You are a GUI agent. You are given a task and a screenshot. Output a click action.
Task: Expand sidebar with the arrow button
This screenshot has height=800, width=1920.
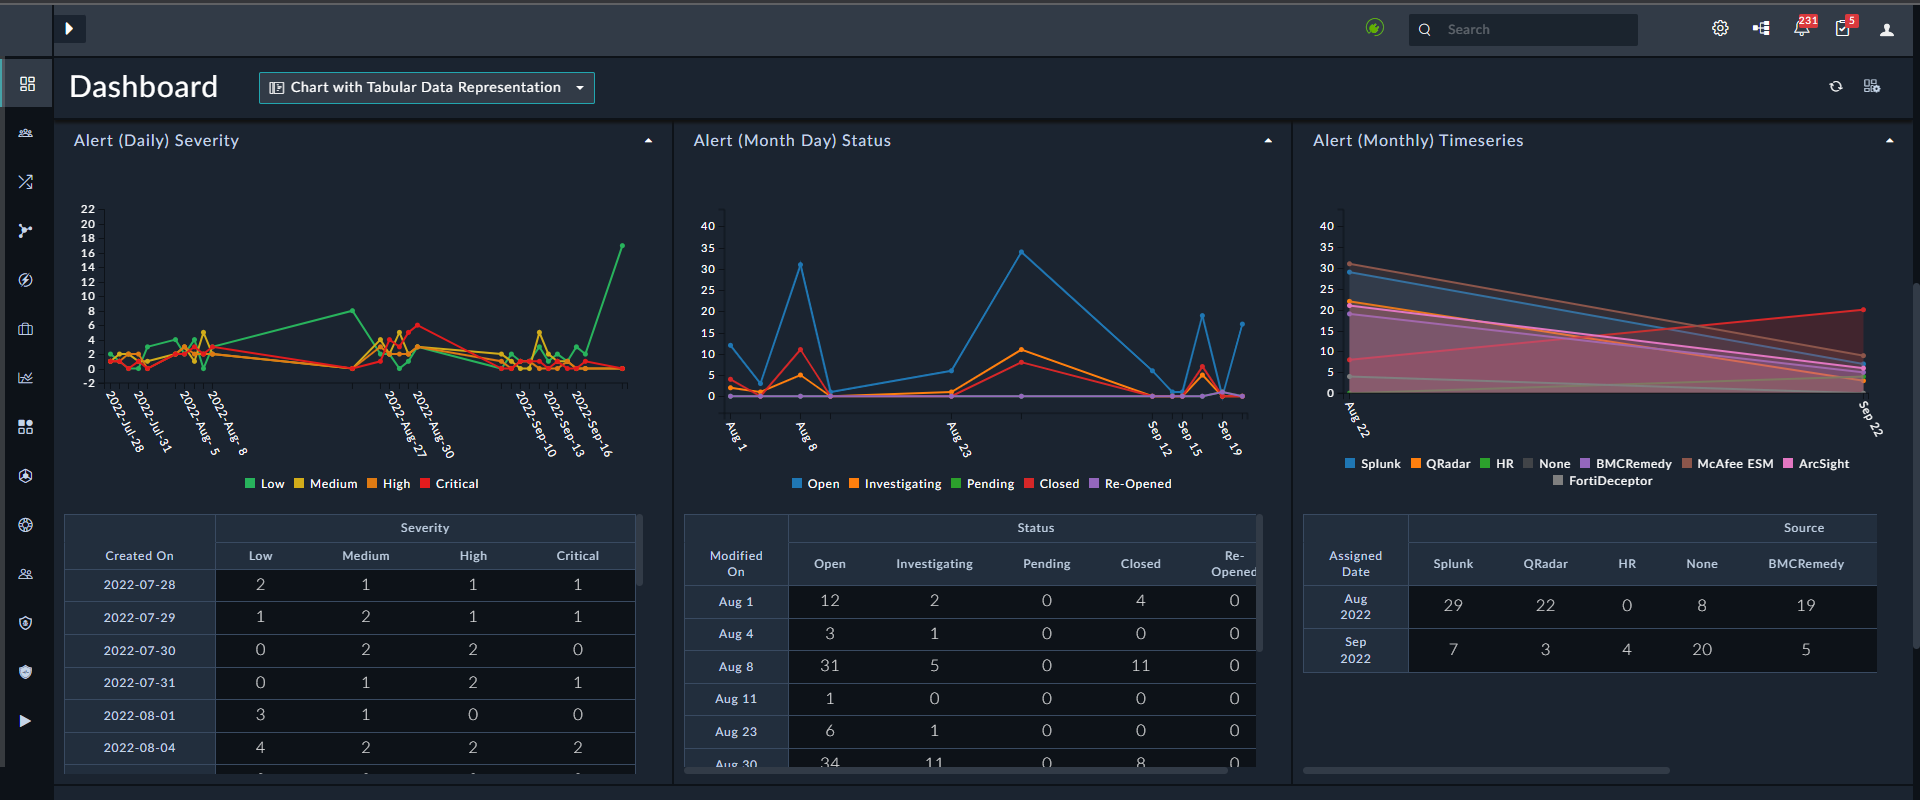(x=69, y=29)
